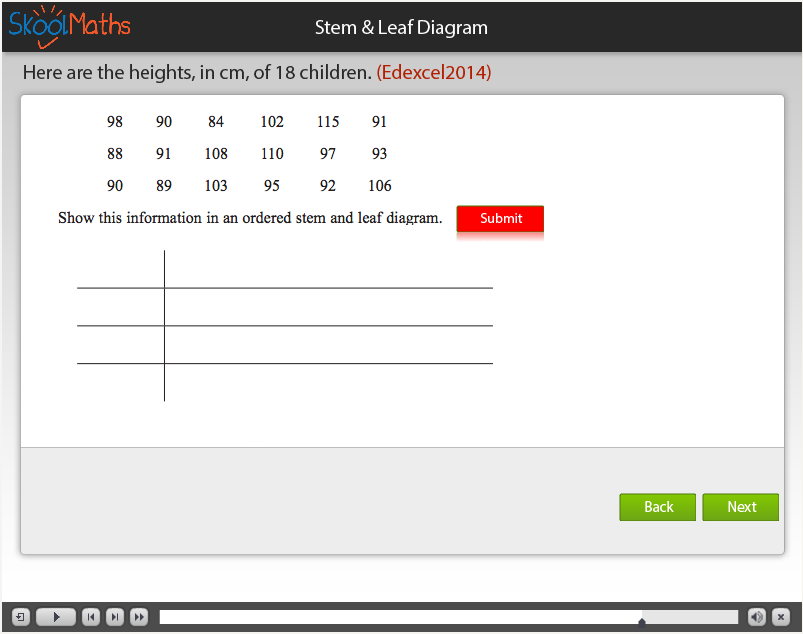Click the Stem & Leaf Diagram title
Image resolution: width=803 pixels, height=634 pixels.
pyautogui.click(x=401, y=27)
